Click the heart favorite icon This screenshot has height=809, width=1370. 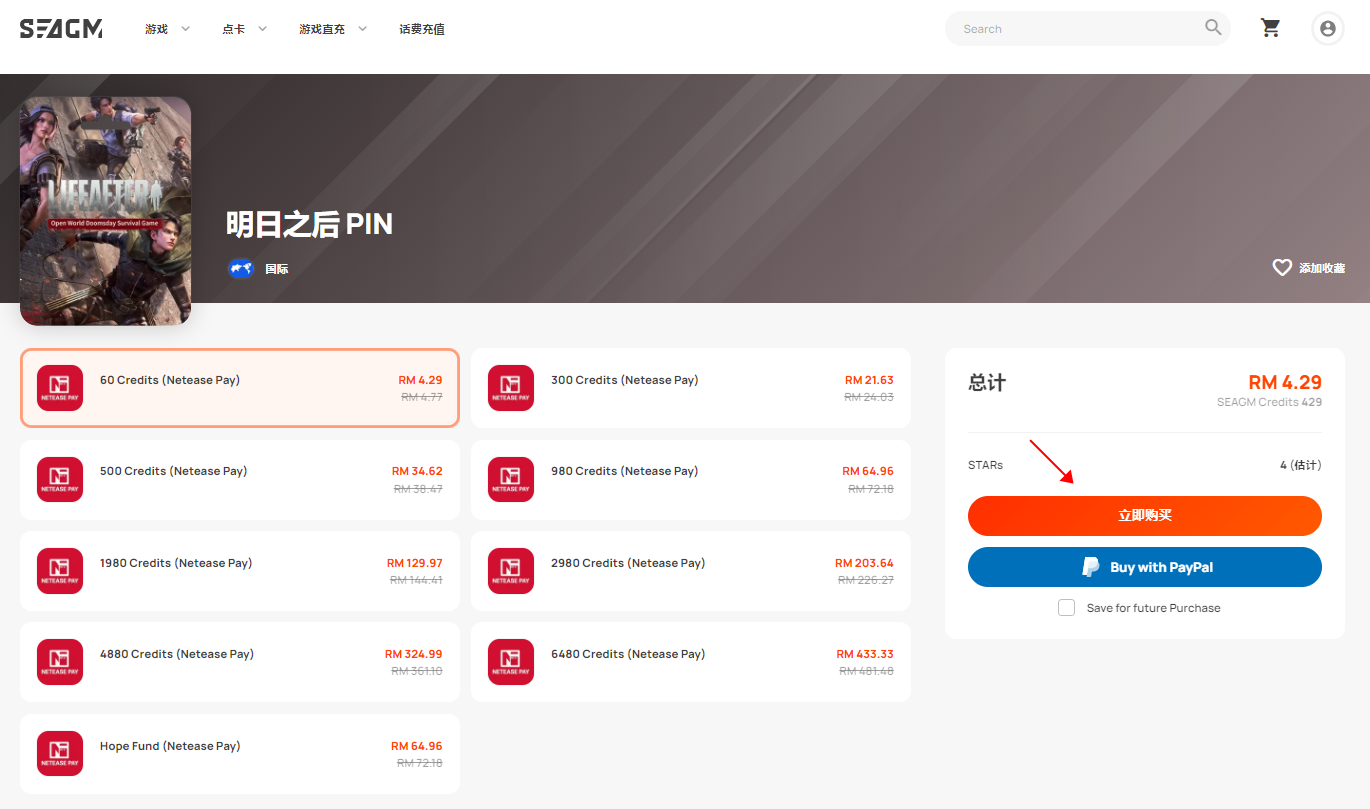(1282, 267)
